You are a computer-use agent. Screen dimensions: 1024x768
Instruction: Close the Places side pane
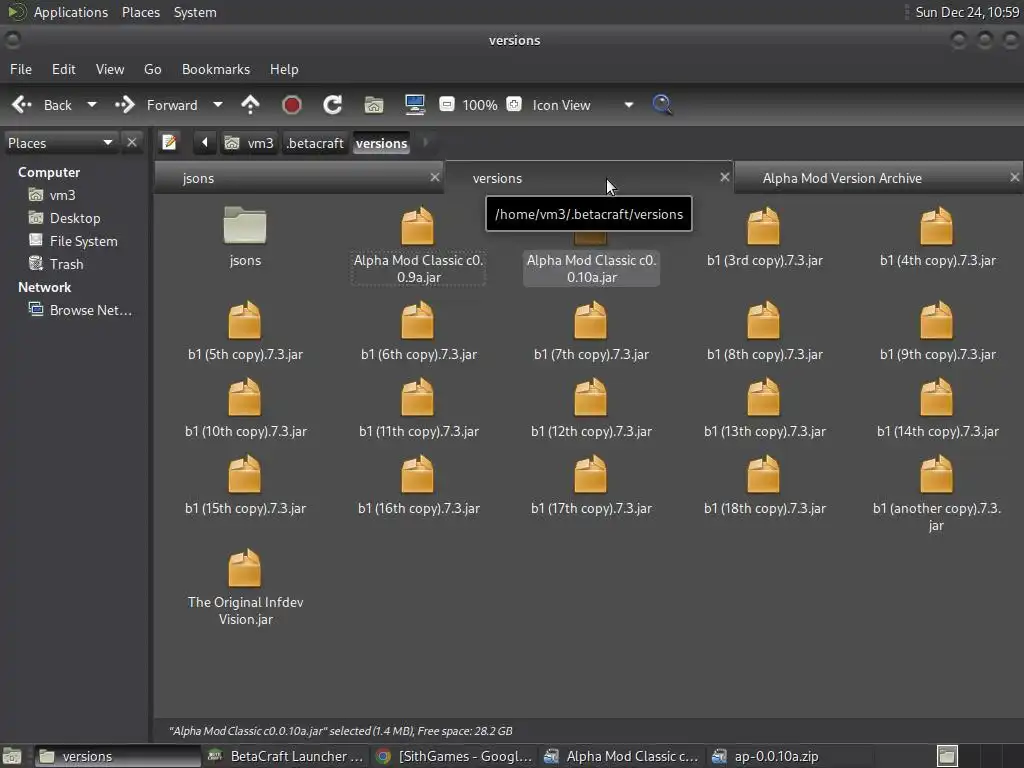pyautogui.click(x=132, y=142)
